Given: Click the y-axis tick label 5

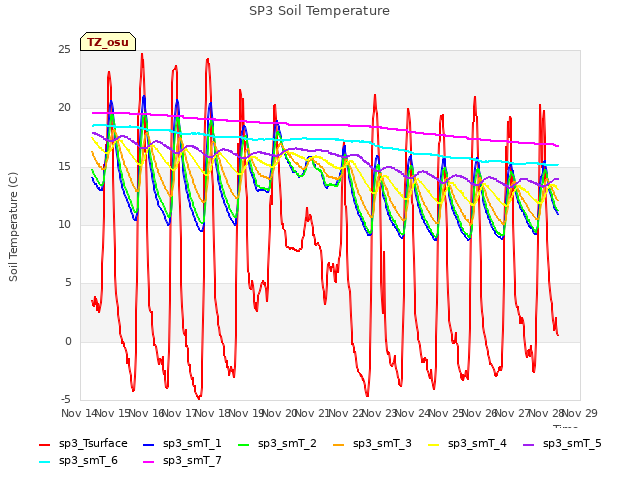Looking at the screenshot, I should (68, 283).
